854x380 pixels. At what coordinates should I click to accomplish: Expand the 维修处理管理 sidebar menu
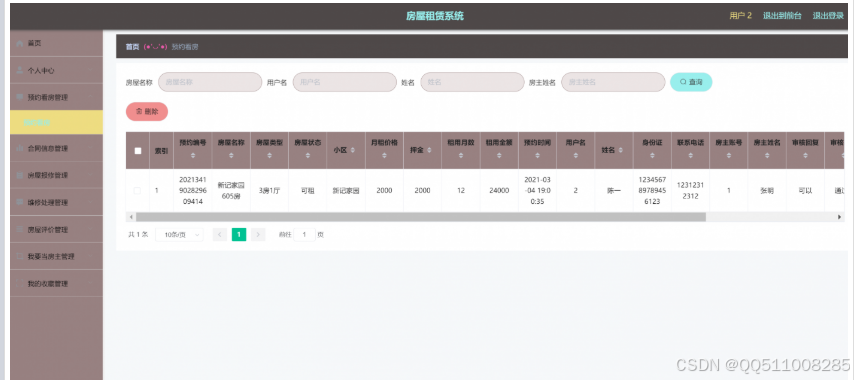tap(56, 203)
